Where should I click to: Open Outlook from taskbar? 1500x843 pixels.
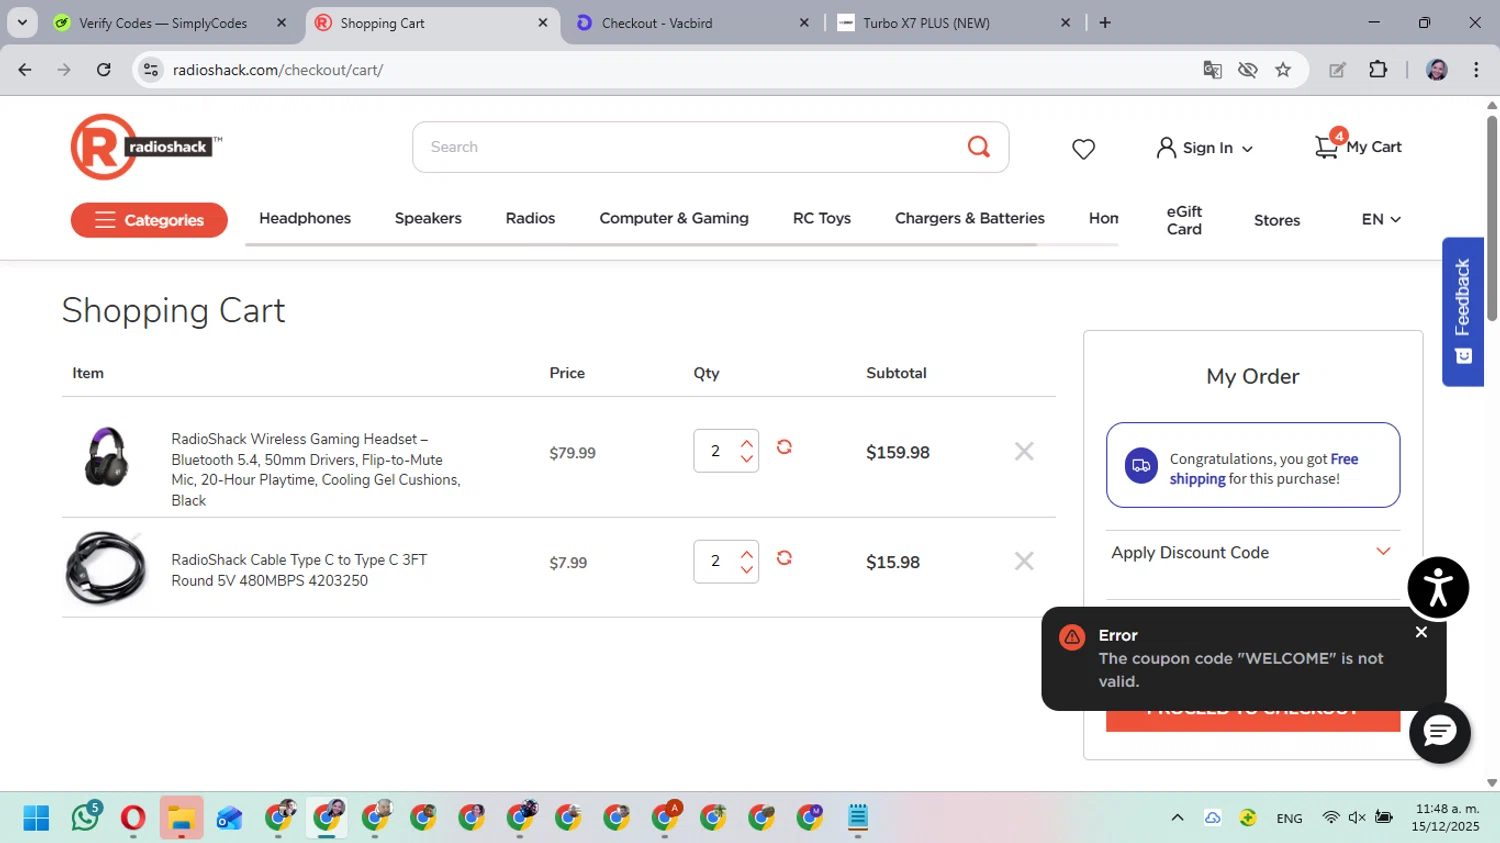point(229,818)
